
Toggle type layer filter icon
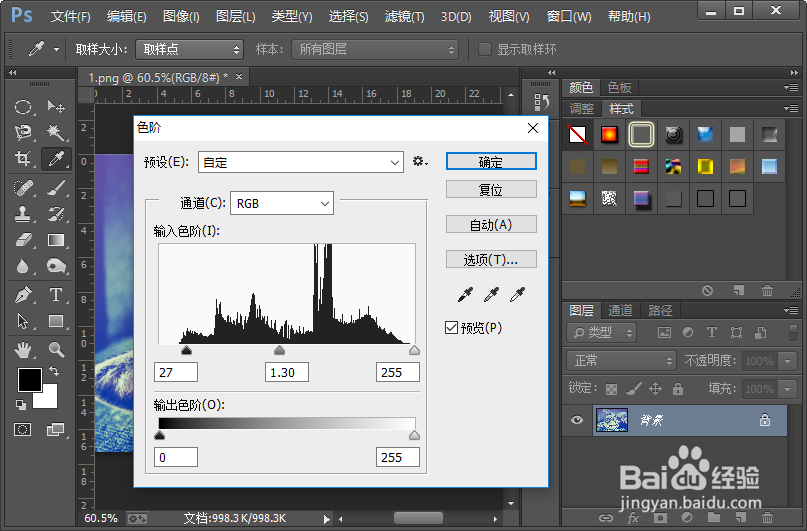[x=711, y=332]
